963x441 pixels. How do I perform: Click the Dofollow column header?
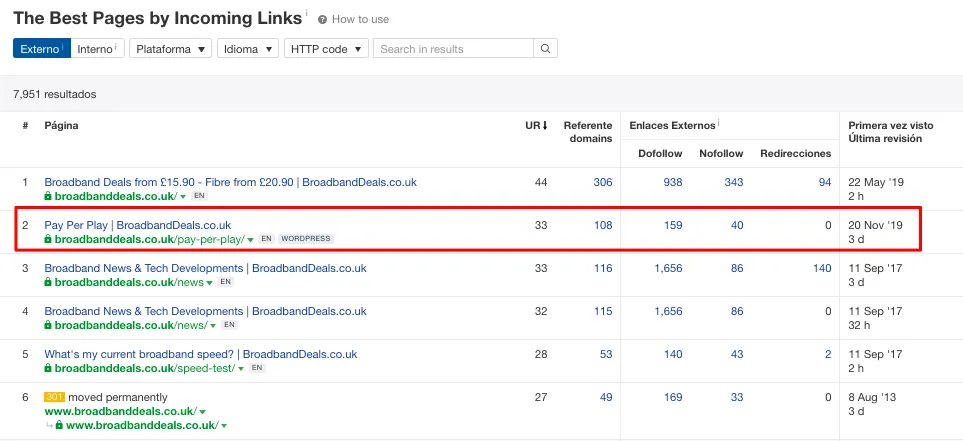click(x=660, y=154)
